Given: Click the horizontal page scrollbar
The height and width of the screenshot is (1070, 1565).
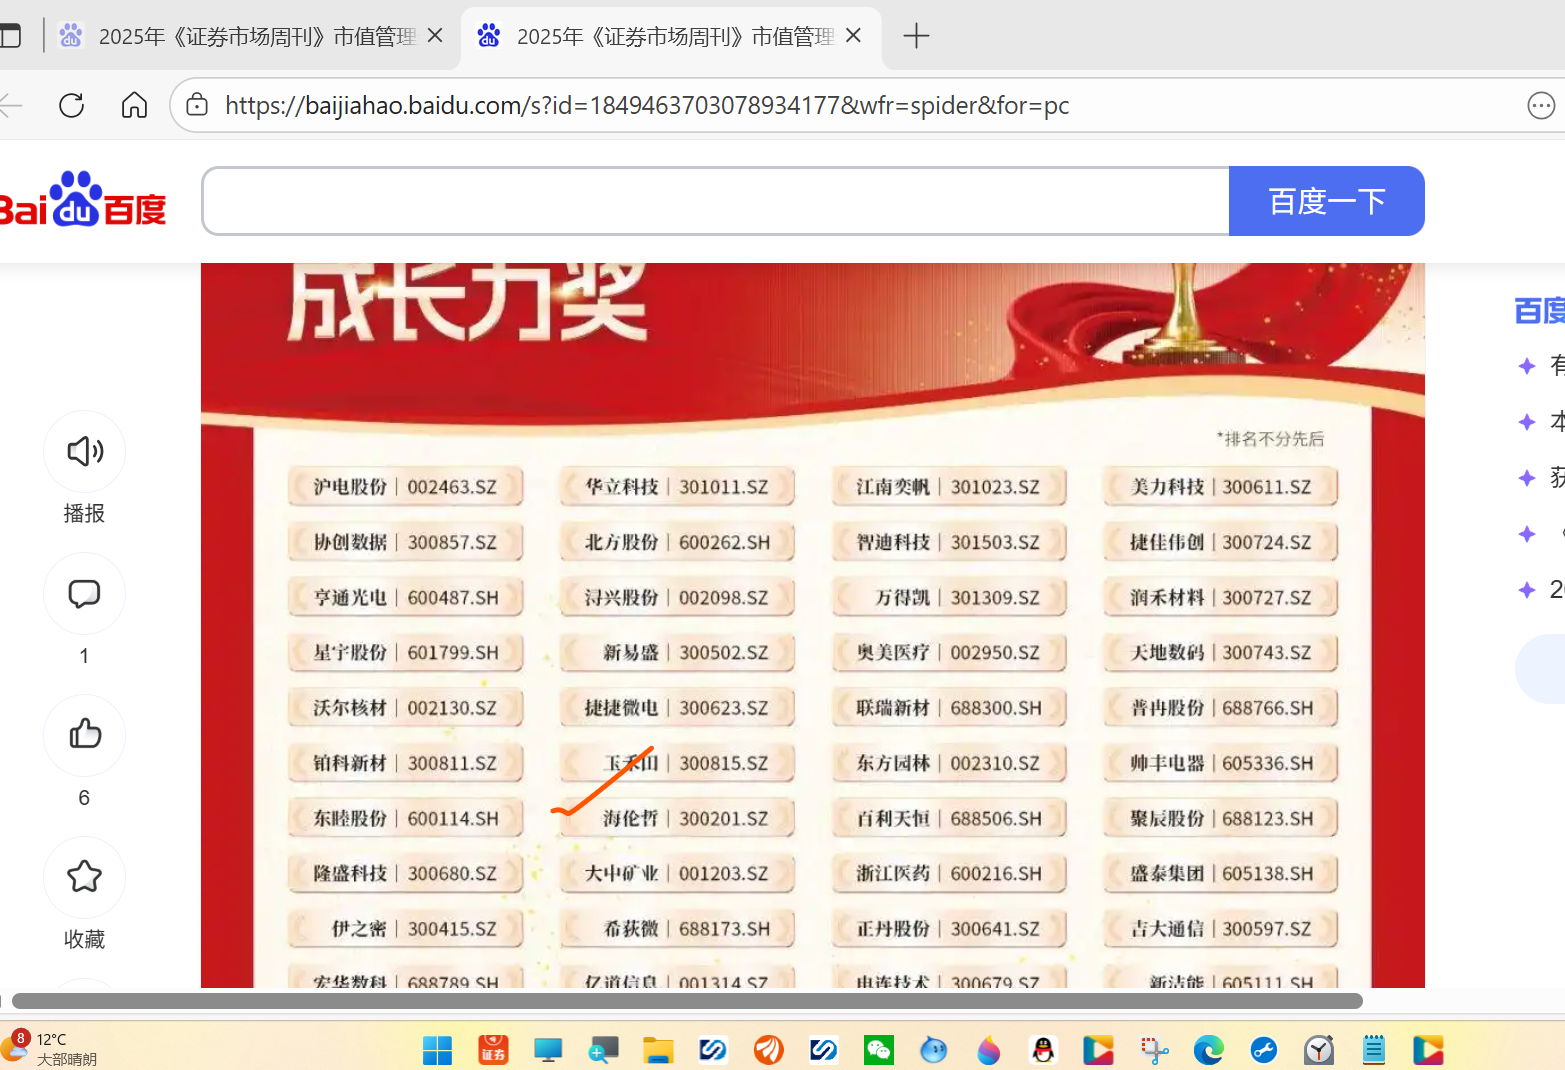Looking at the screenshot, I should pos(687,1001).
